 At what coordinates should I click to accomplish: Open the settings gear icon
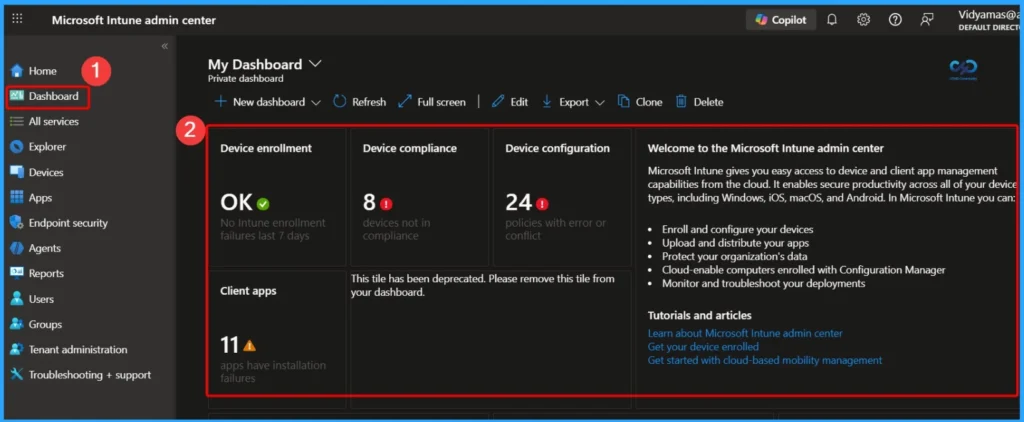(x=863, y=20)
